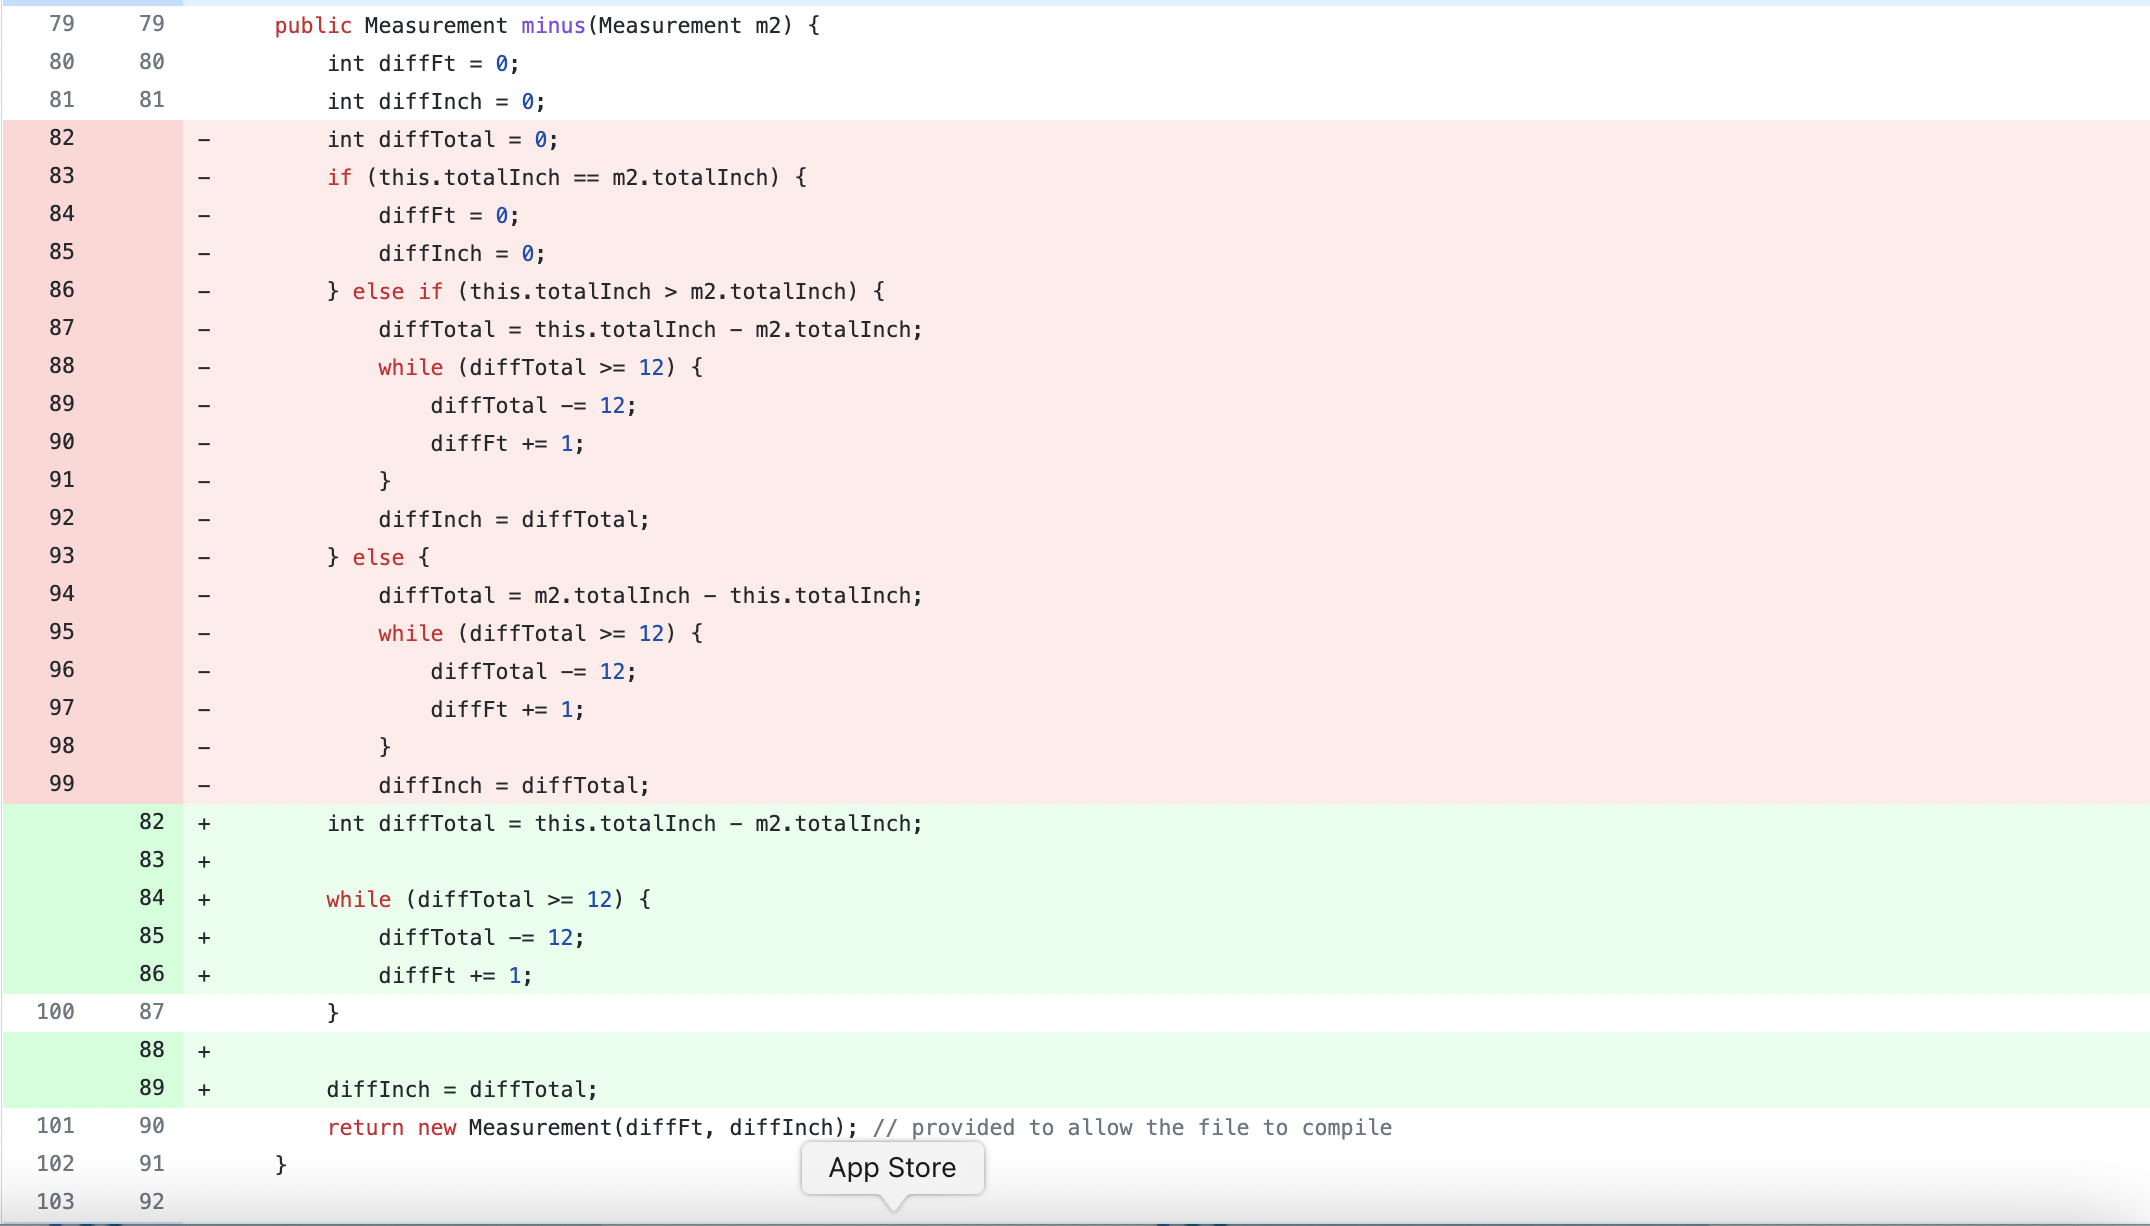Click new line number 89
Screen dimensions: 2150x1226
[152, 1088]
